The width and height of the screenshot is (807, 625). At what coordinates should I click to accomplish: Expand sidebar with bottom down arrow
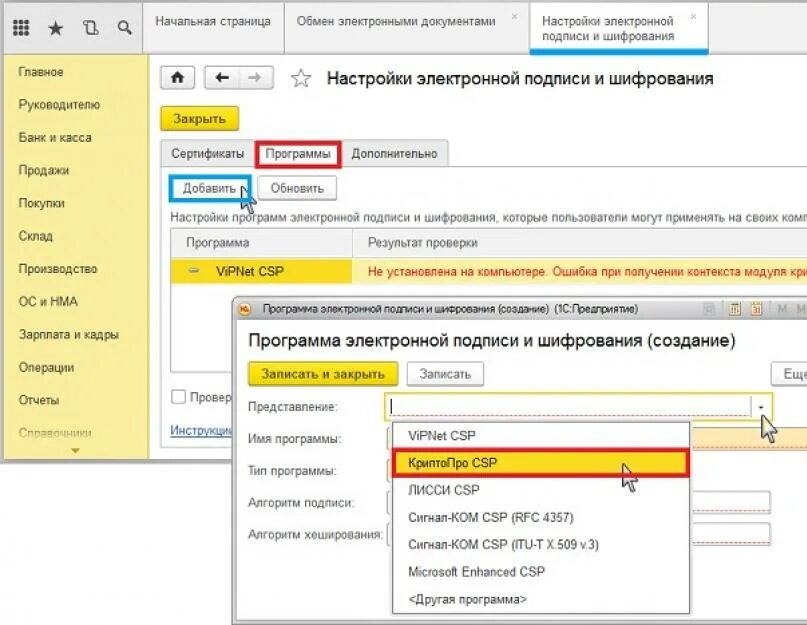[76, 450]
